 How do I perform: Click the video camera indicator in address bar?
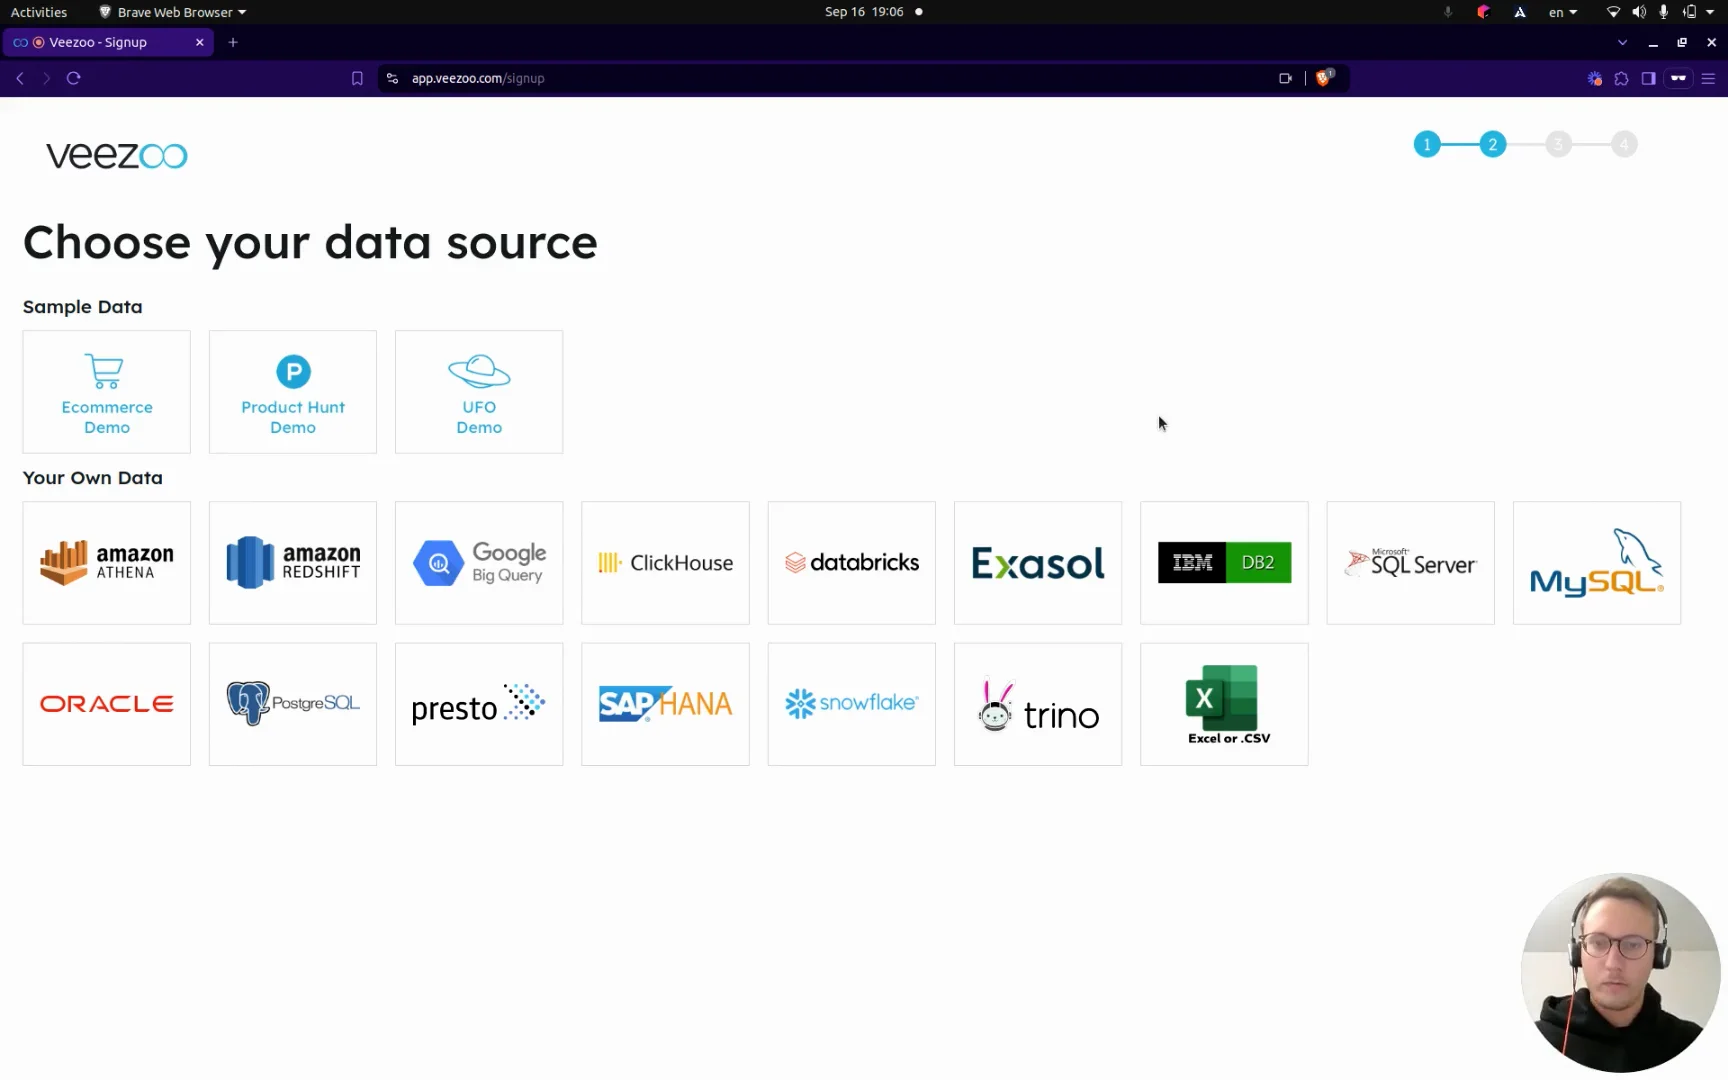[1286, 77]
